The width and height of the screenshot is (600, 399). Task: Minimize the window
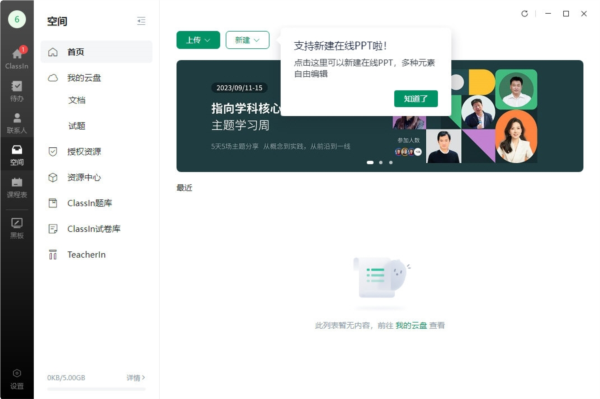coord(548,14)
